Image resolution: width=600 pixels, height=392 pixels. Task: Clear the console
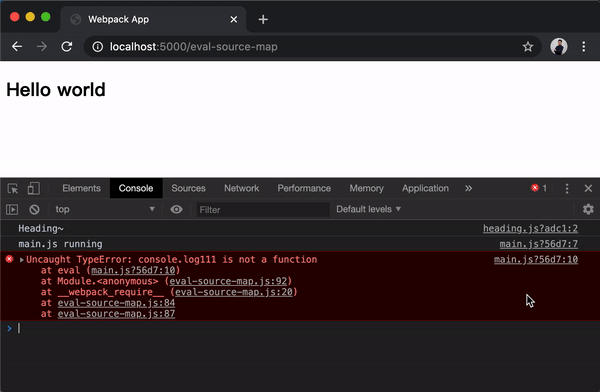click(x=34, y=209)
